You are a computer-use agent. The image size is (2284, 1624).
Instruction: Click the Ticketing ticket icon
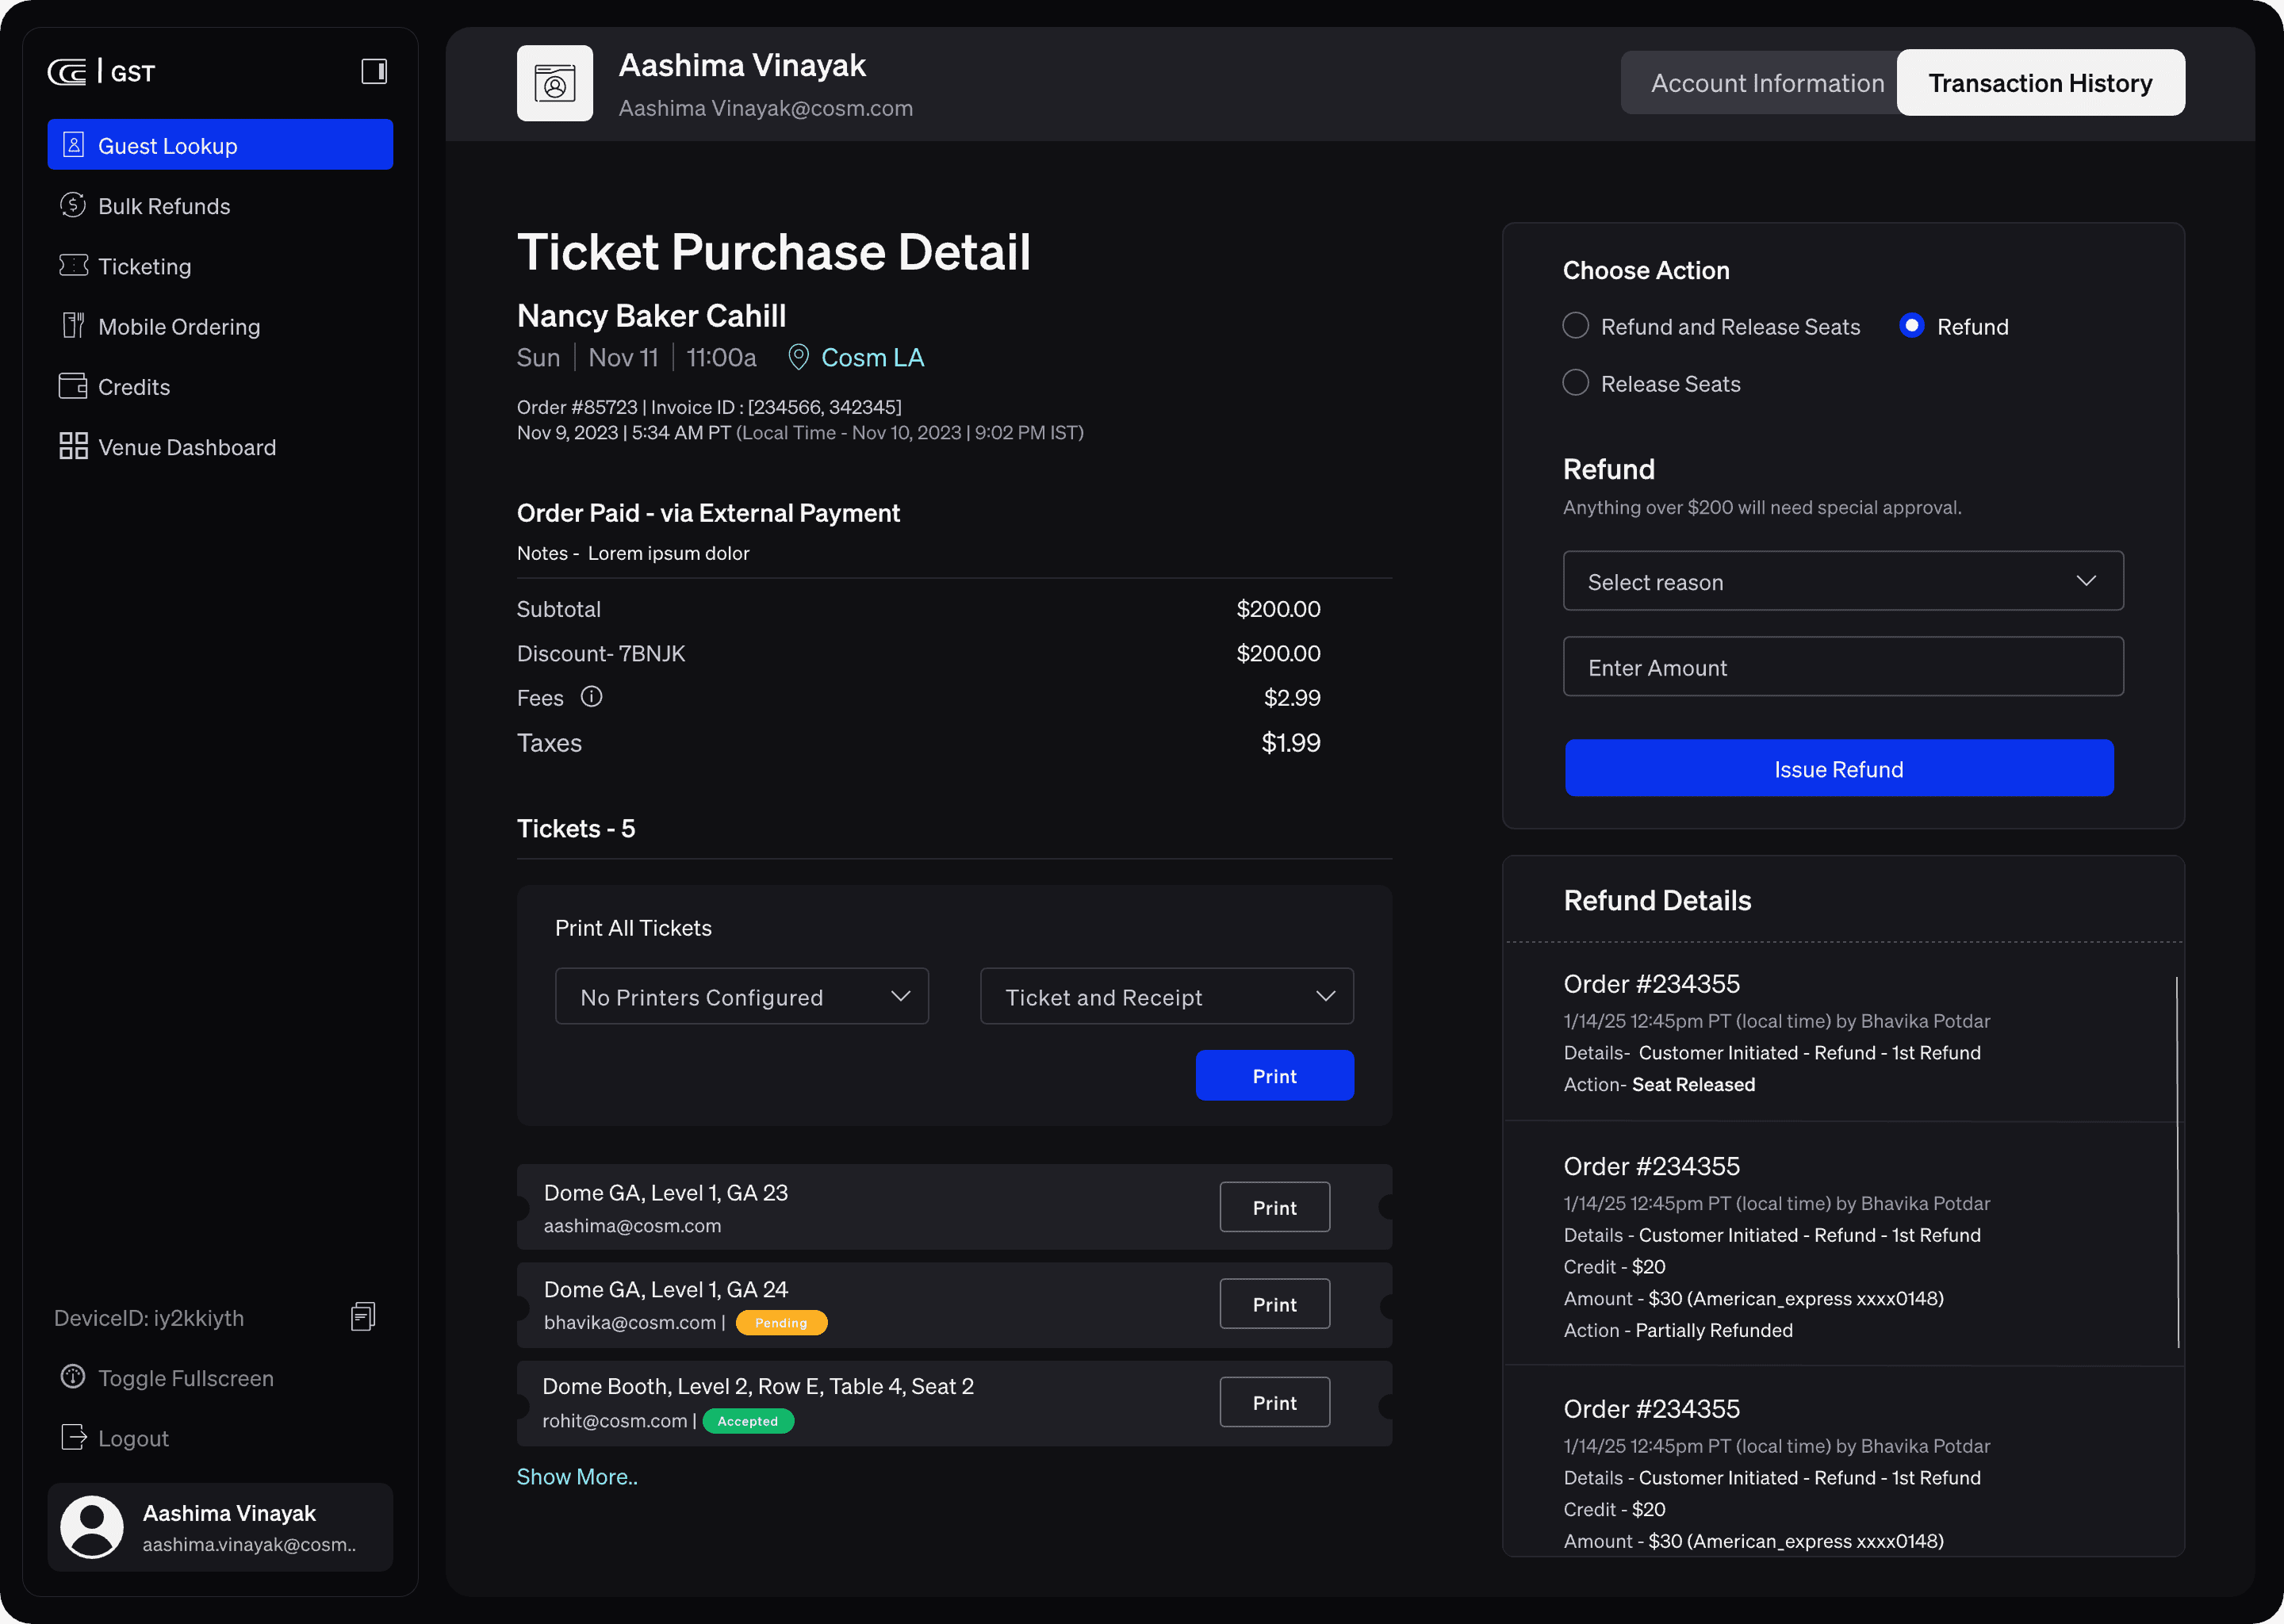pyautogui.click(x=73, y=265)
